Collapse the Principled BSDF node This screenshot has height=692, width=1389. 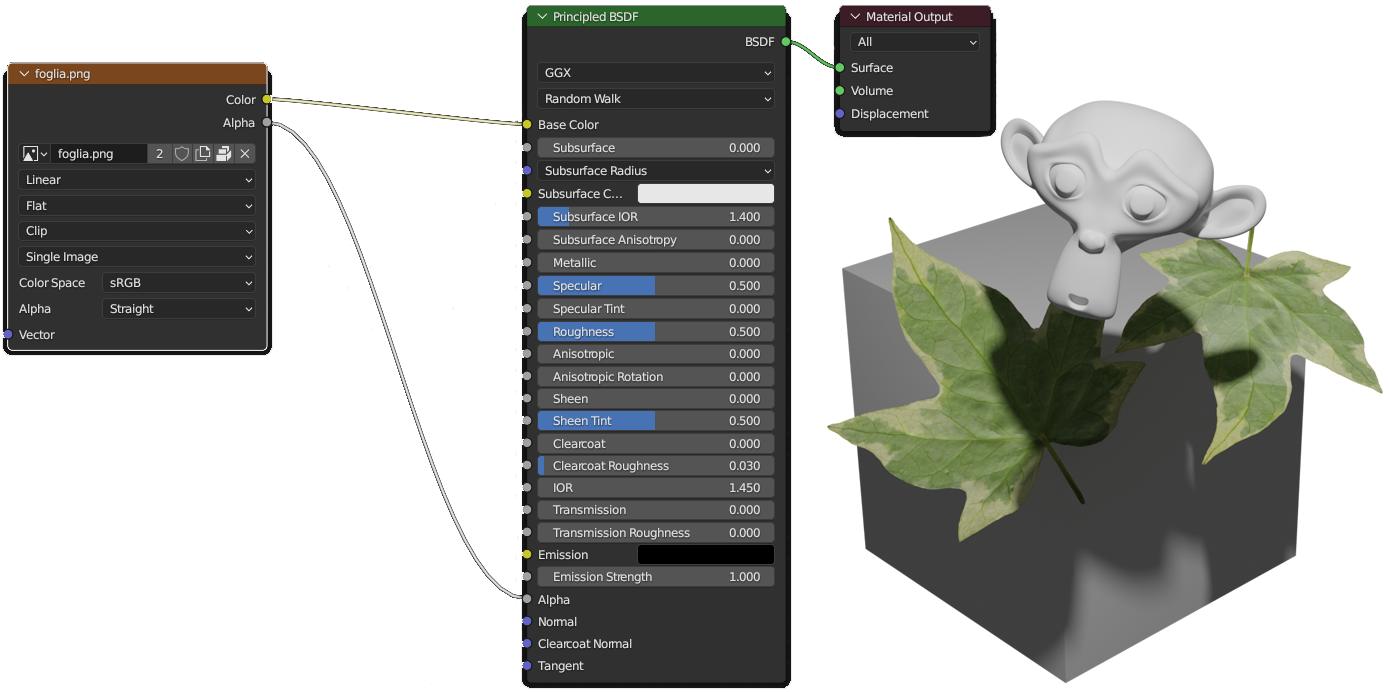[543, 17]
